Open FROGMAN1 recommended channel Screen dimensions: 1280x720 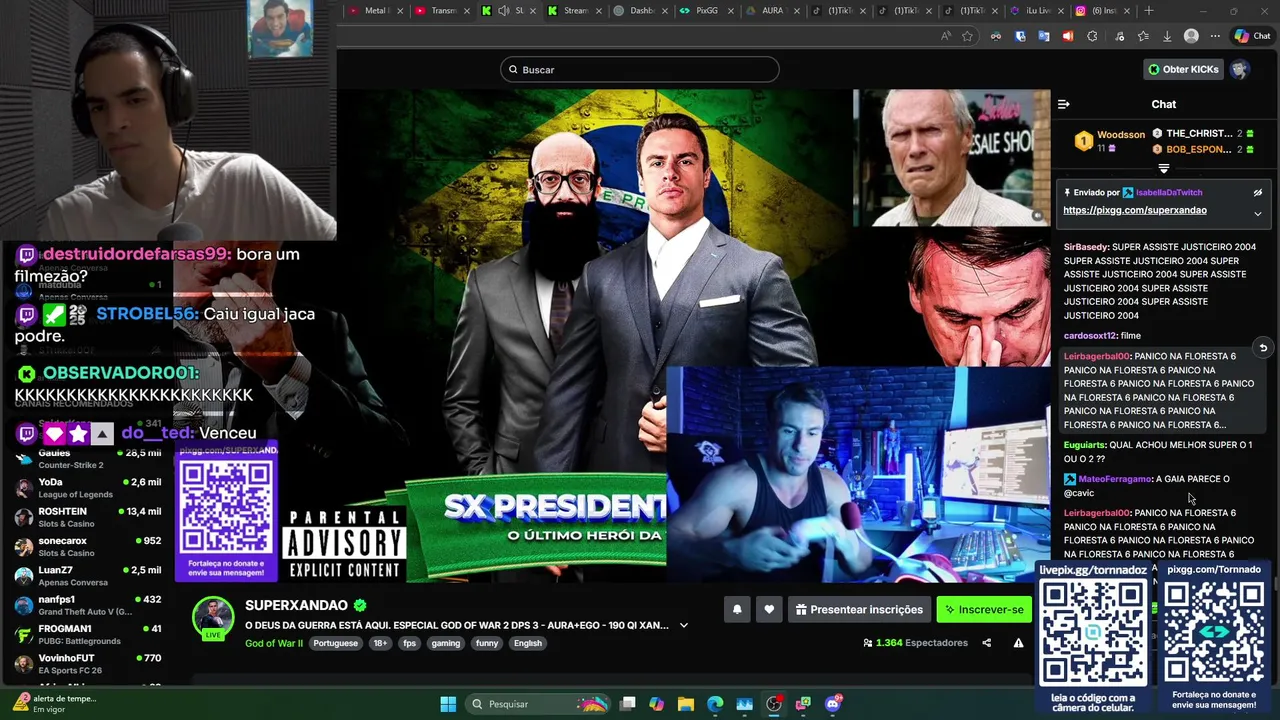[88, 634]
